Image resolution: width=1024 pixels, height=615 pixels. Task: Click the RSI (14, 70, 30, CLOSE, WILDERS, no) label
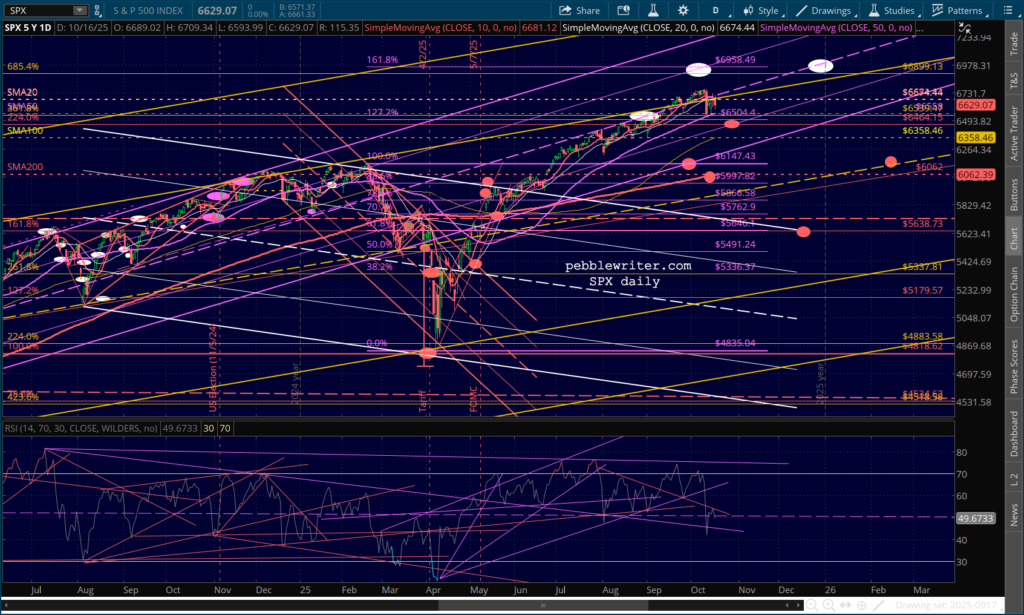coord(81,428)
